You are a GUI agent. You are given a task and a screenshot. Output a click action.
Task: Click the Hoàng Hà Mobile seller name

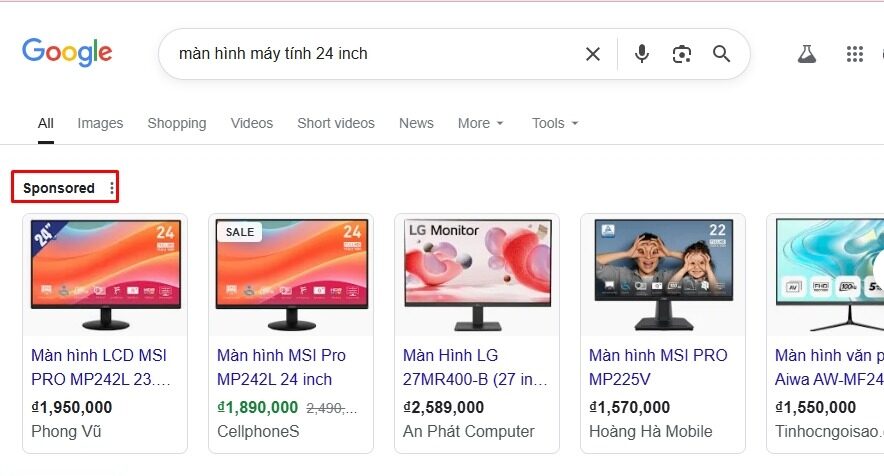click(x=651, y=431)
